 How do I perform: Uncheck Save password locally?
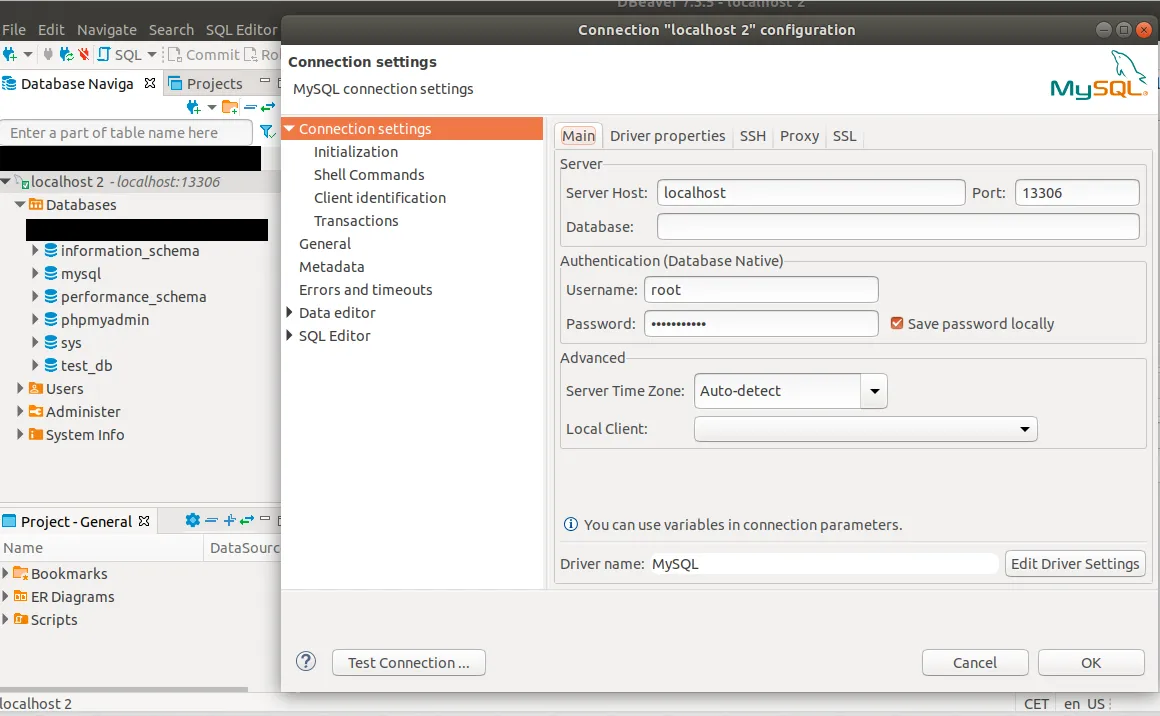[x=897, y=323]
